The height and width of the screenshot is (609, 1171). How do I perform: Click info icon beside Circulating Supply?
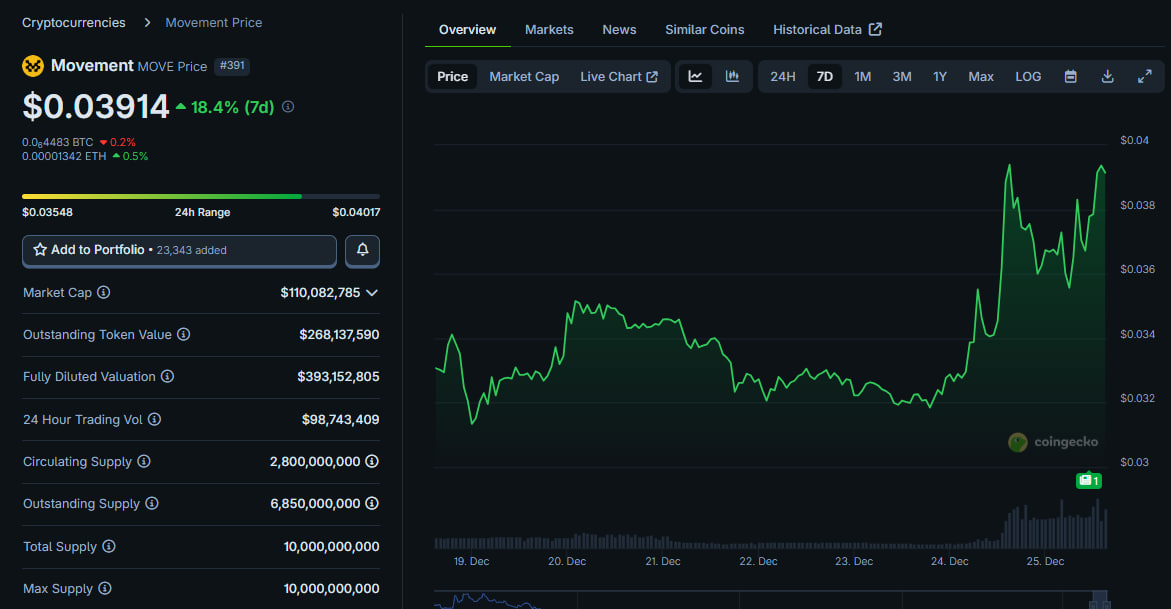pyautogui.click(x=144, y=462)
